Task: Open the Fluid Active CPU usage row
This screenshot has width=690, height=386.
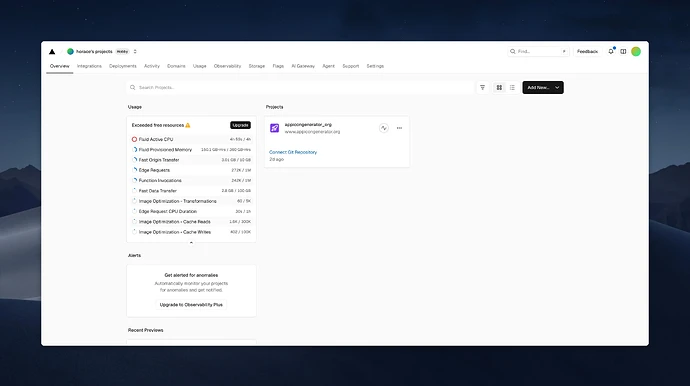Action: coord(191,139)
